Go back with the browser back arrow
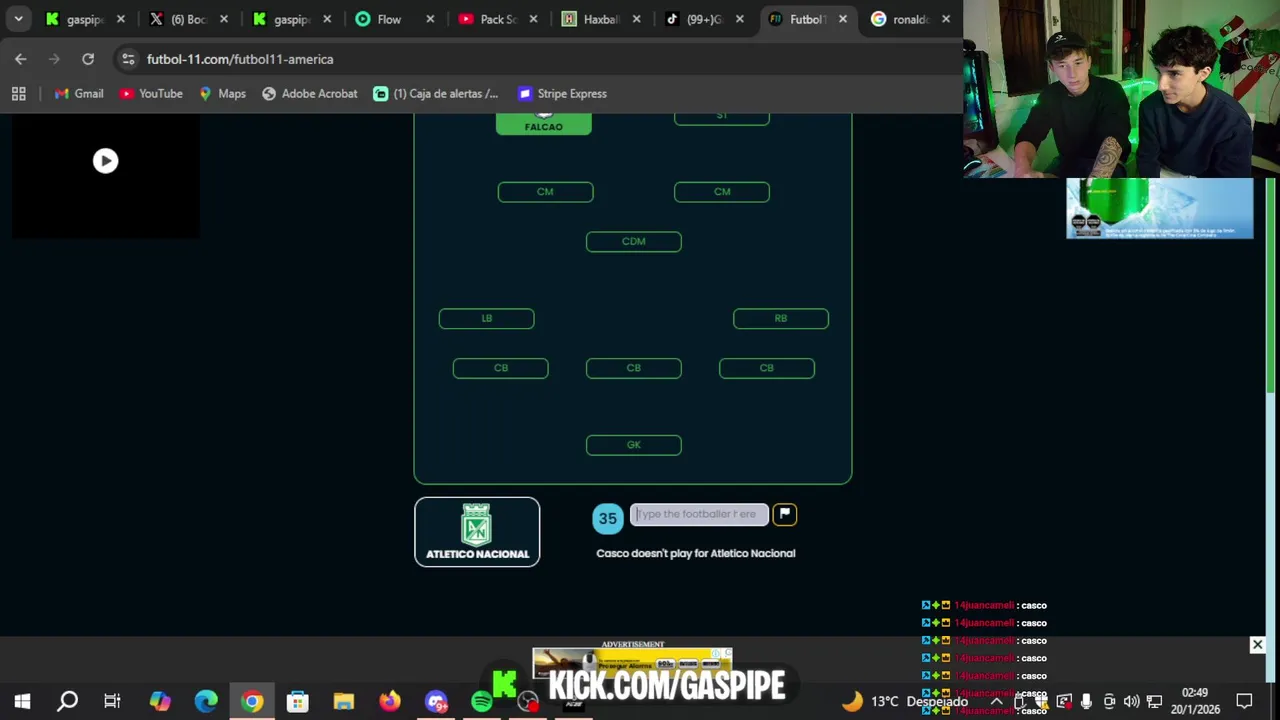 click(x=21, y=59)
